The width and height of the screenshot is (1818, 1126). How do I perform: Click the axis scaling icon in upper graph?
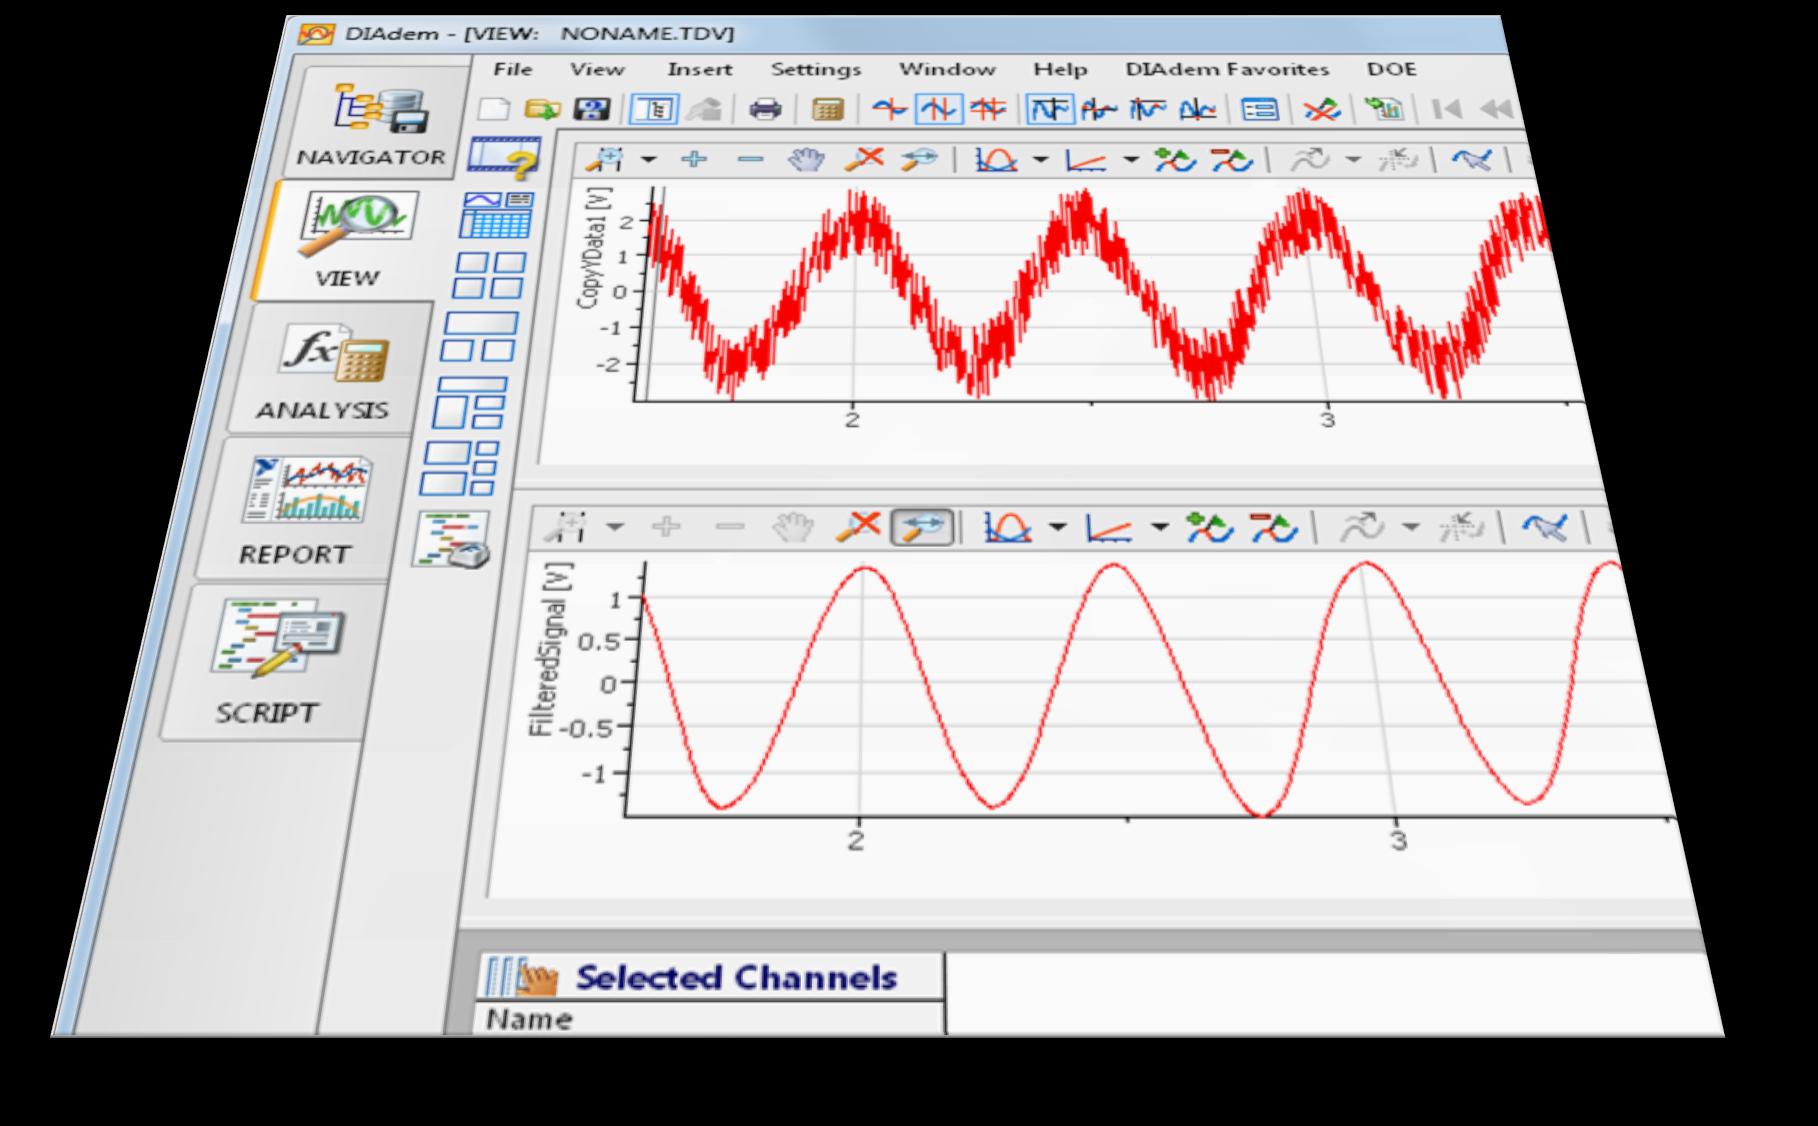click(x=1086, y=159)
